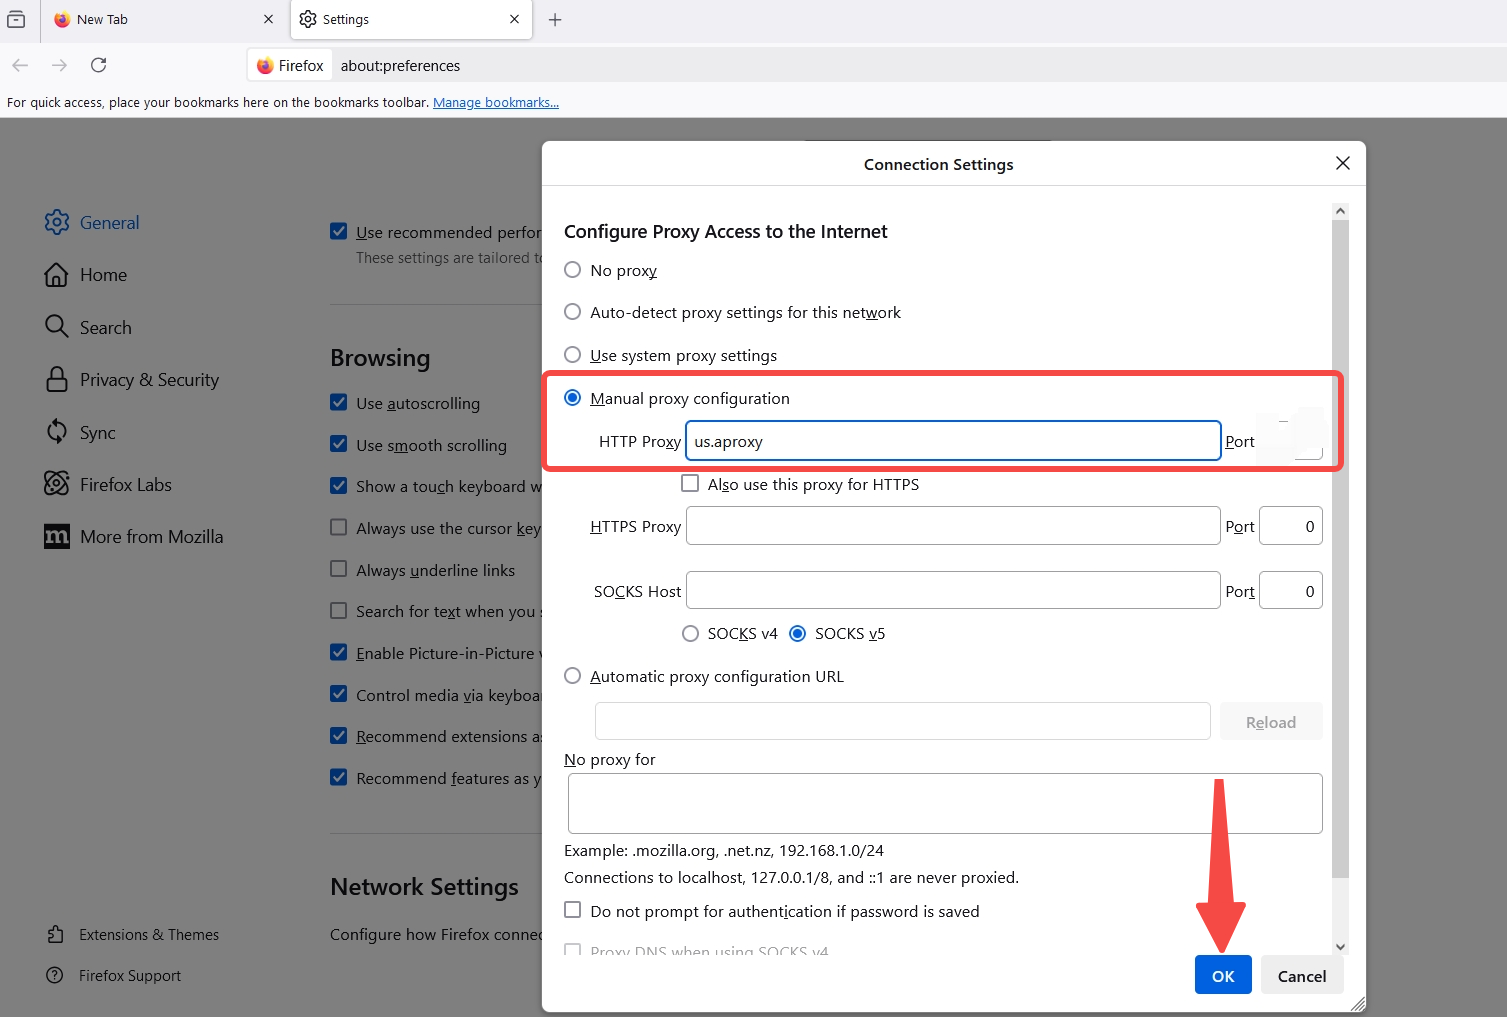
Task: Switch to the New Tab tab
Action: 165,20
